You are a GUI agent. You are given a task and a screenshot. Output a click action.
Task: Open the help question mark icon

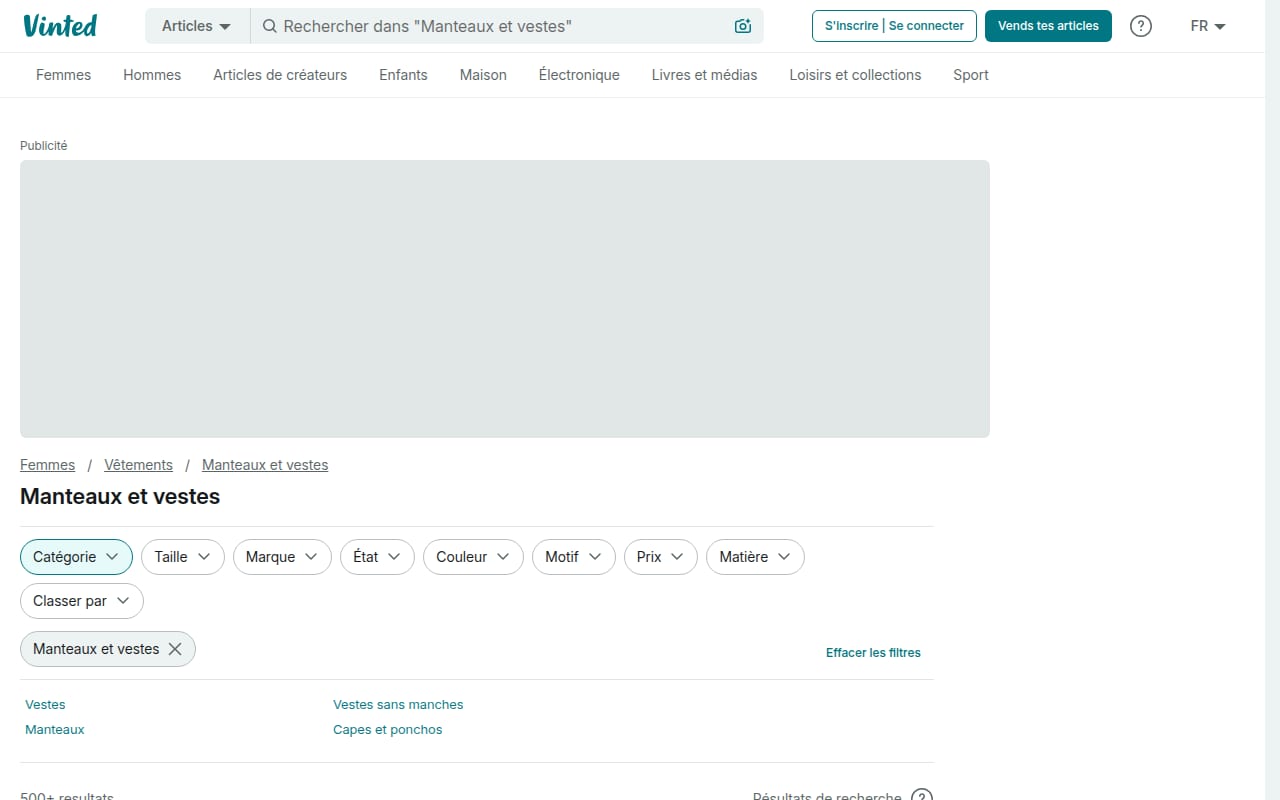[1141, 26]
